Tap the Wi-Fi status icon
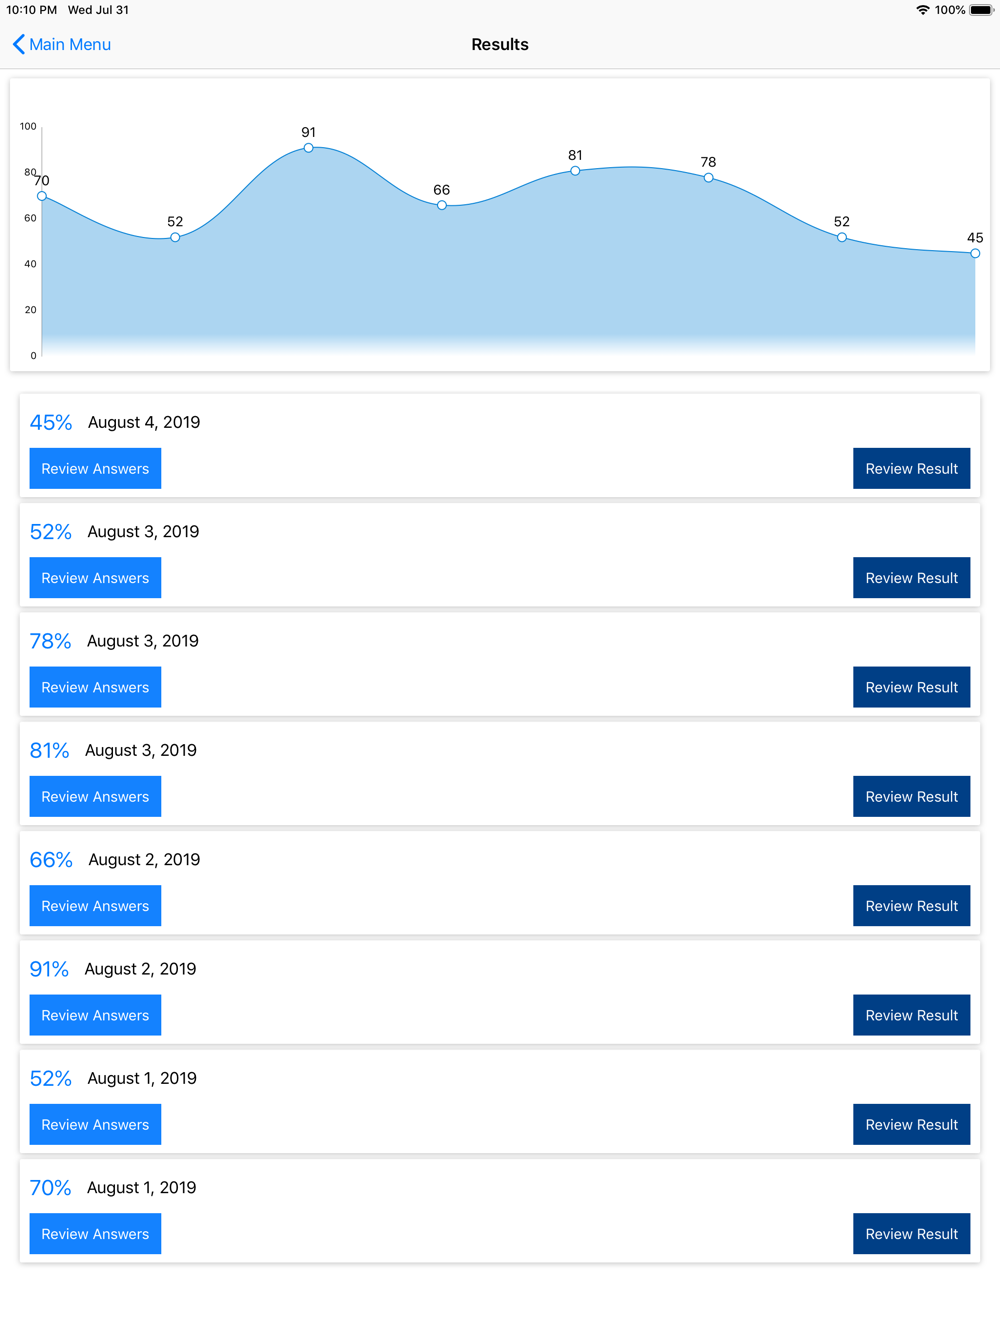1000x1334 pixels. click(922, 10)
